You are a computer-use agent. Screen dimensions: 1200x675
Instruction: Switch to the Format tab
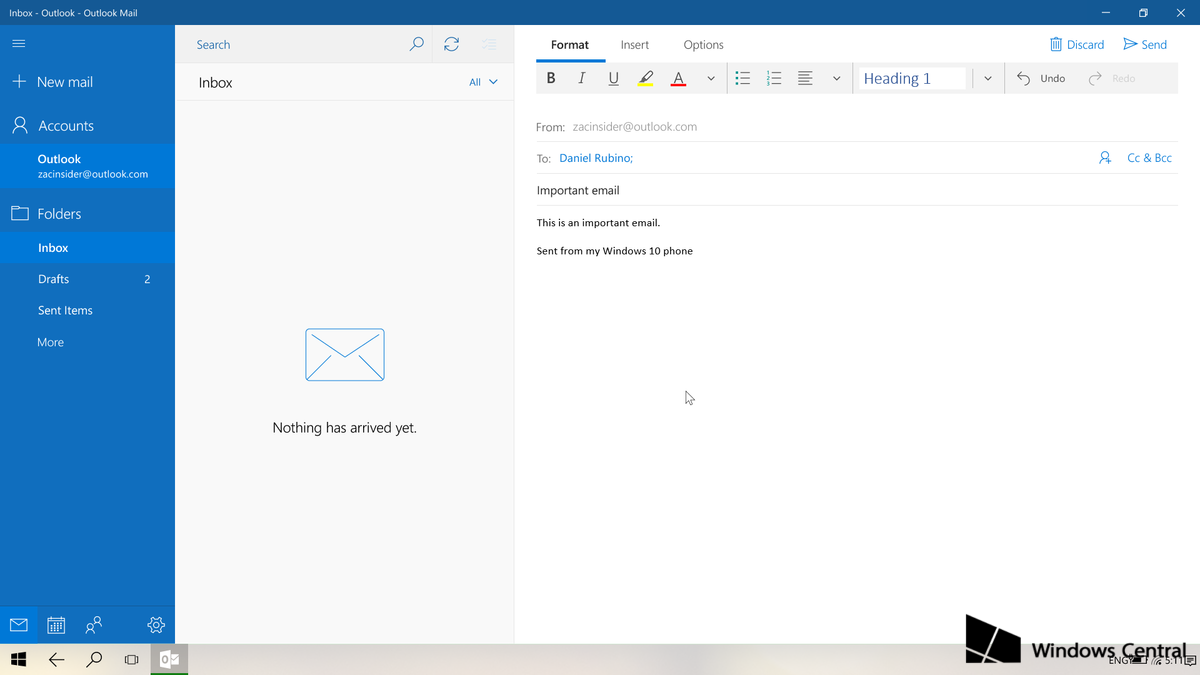click(570, 45)
